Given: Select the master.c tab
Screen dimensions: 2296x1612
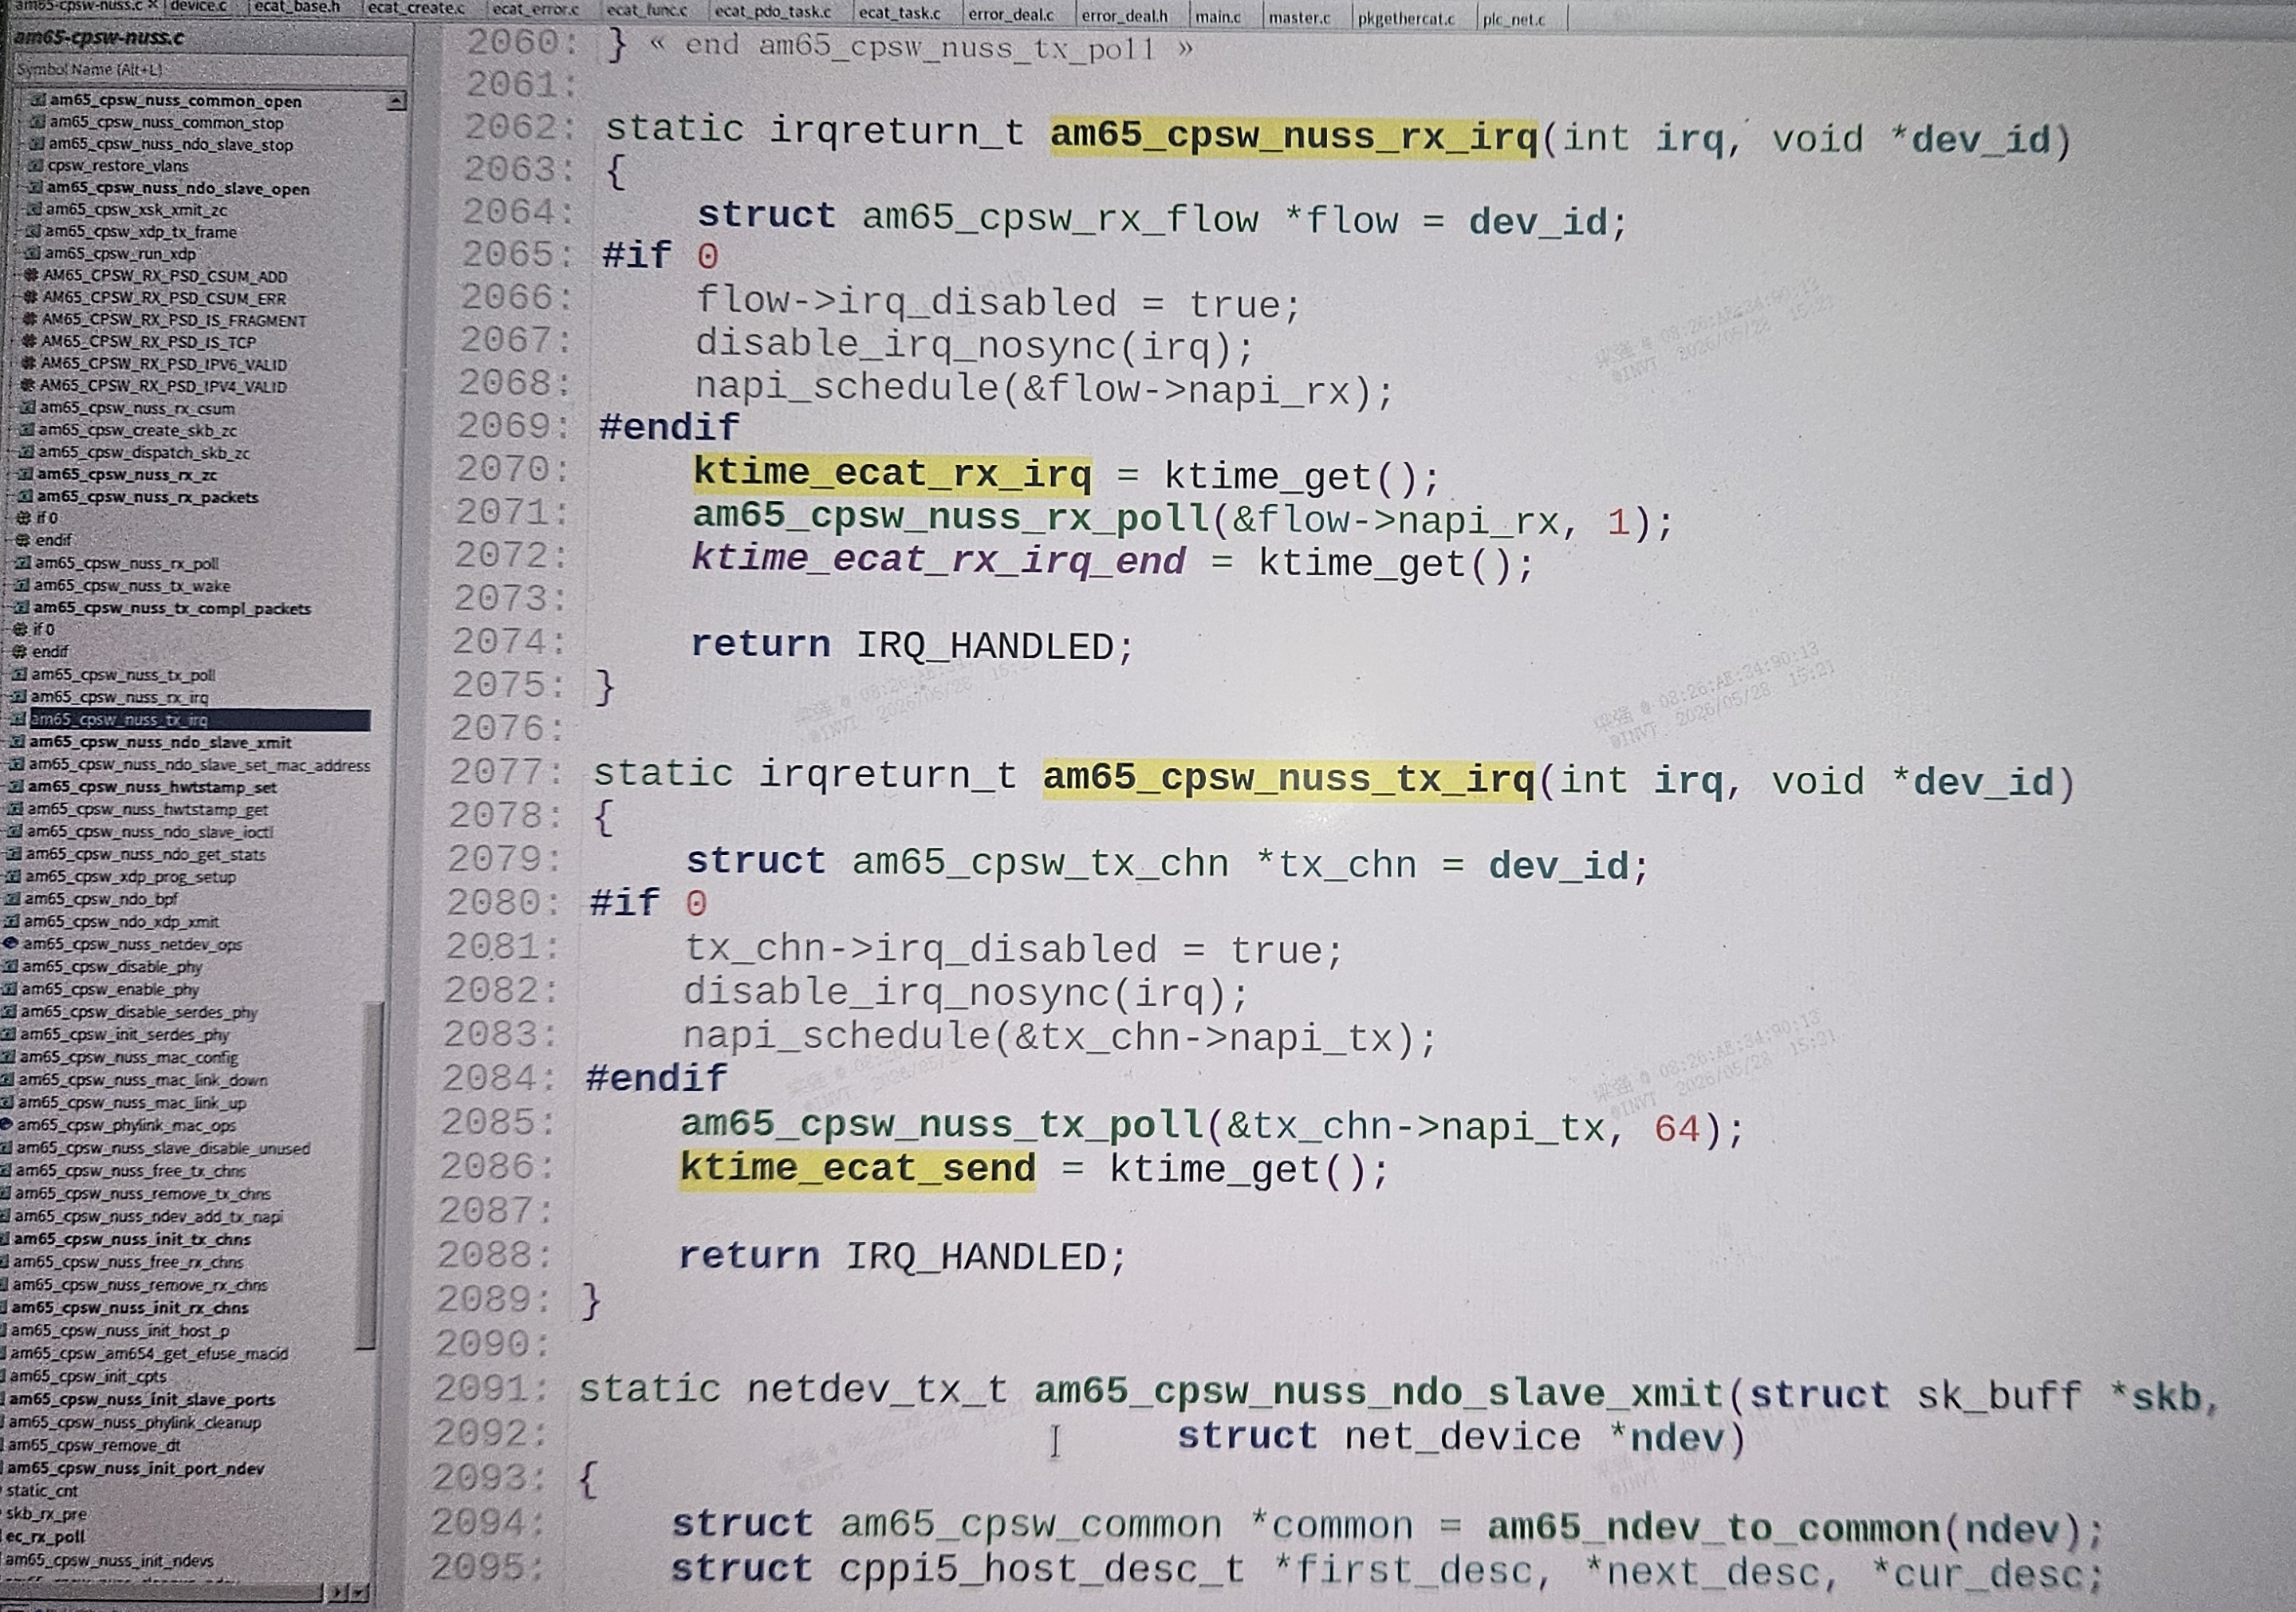Looking at the screenshot, I should point(1298,18).
